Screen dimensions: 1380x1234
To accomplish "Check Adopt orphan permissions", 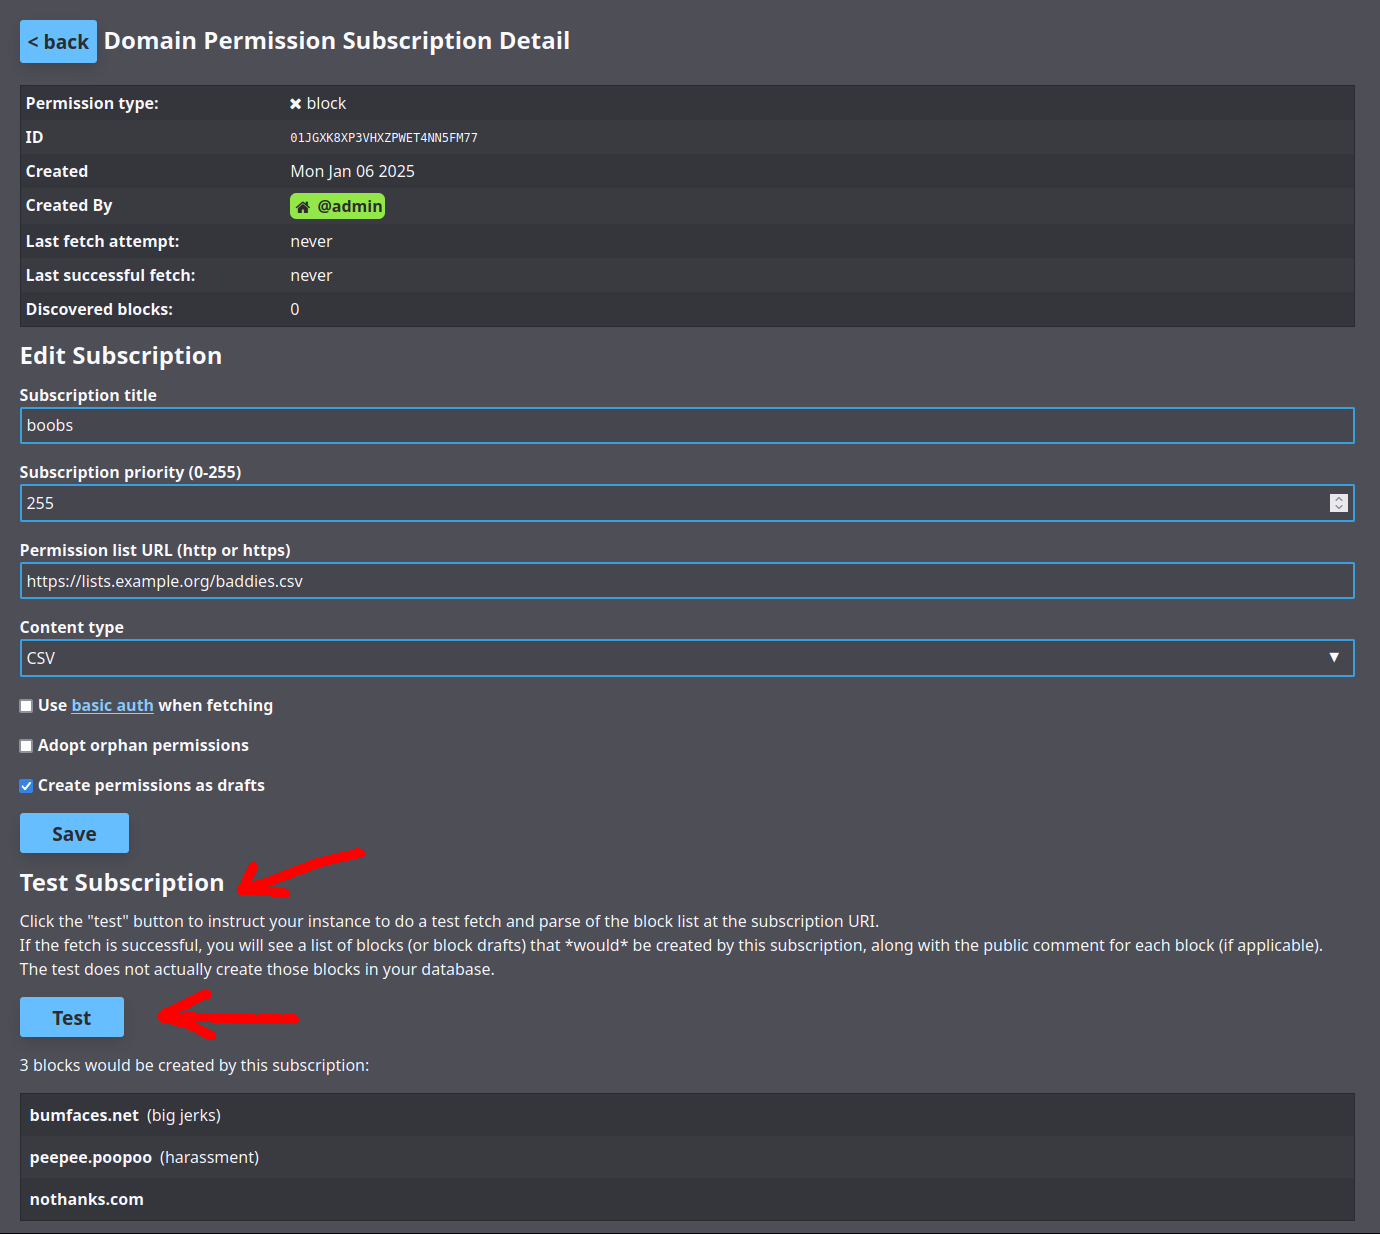I will (x=27, y=746).
